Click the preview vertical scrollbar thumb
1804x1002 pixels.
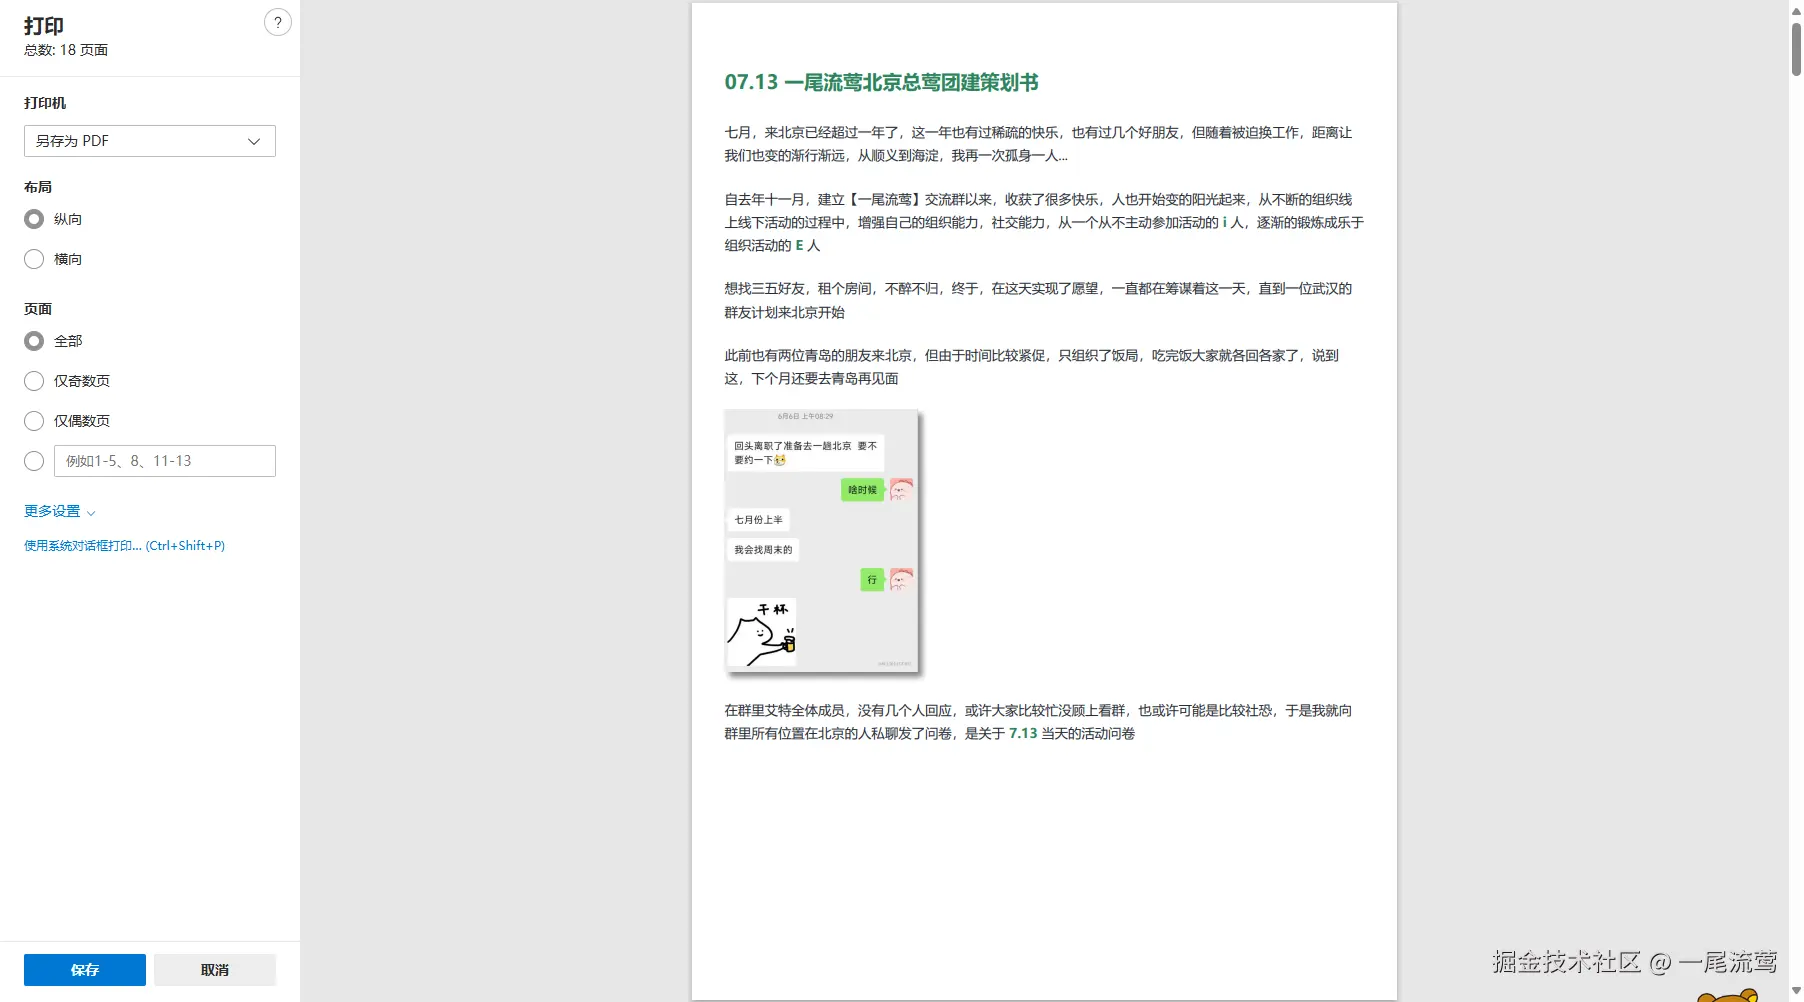click(1796, 48)
